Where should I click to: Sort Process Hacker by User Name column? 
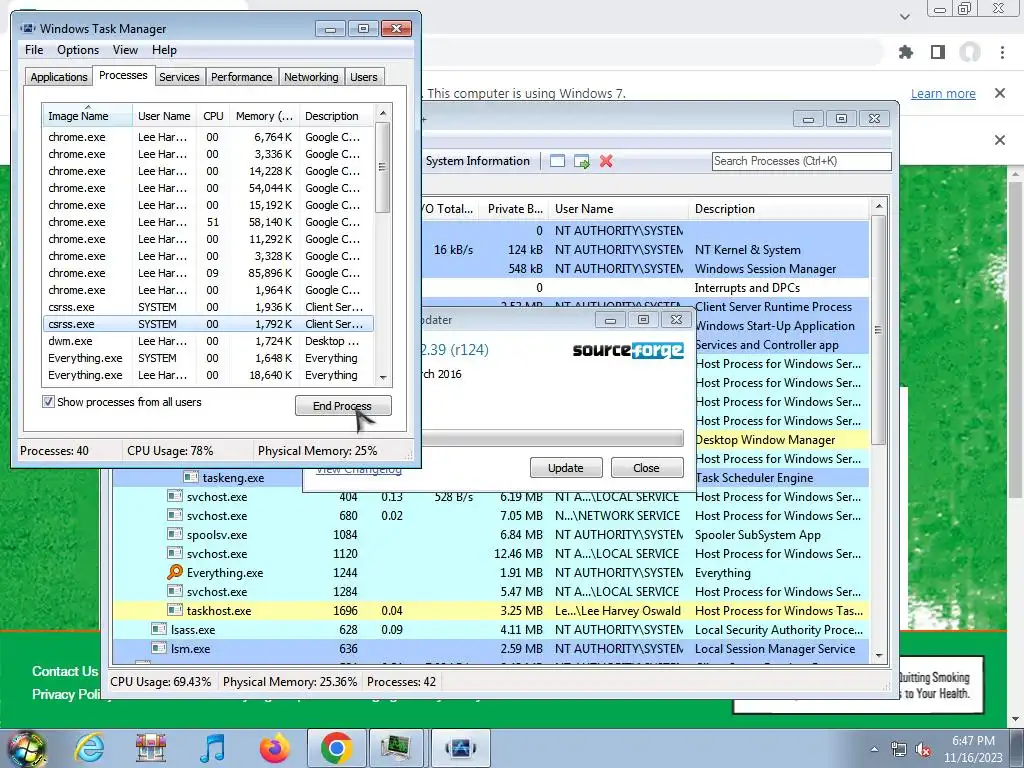[618, 209]
